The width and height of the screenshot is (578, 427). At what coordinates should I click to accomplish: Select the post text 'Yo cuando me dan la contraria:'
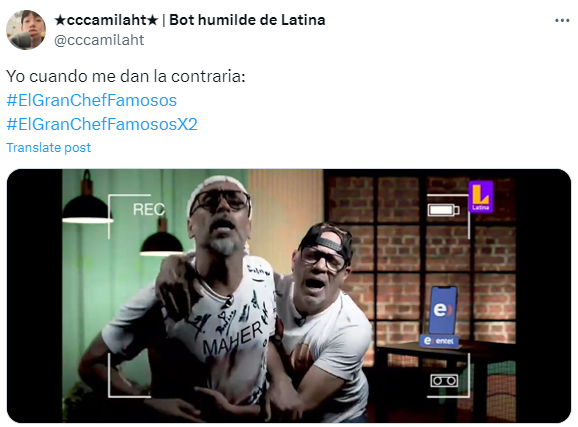(x=126, y=76)
